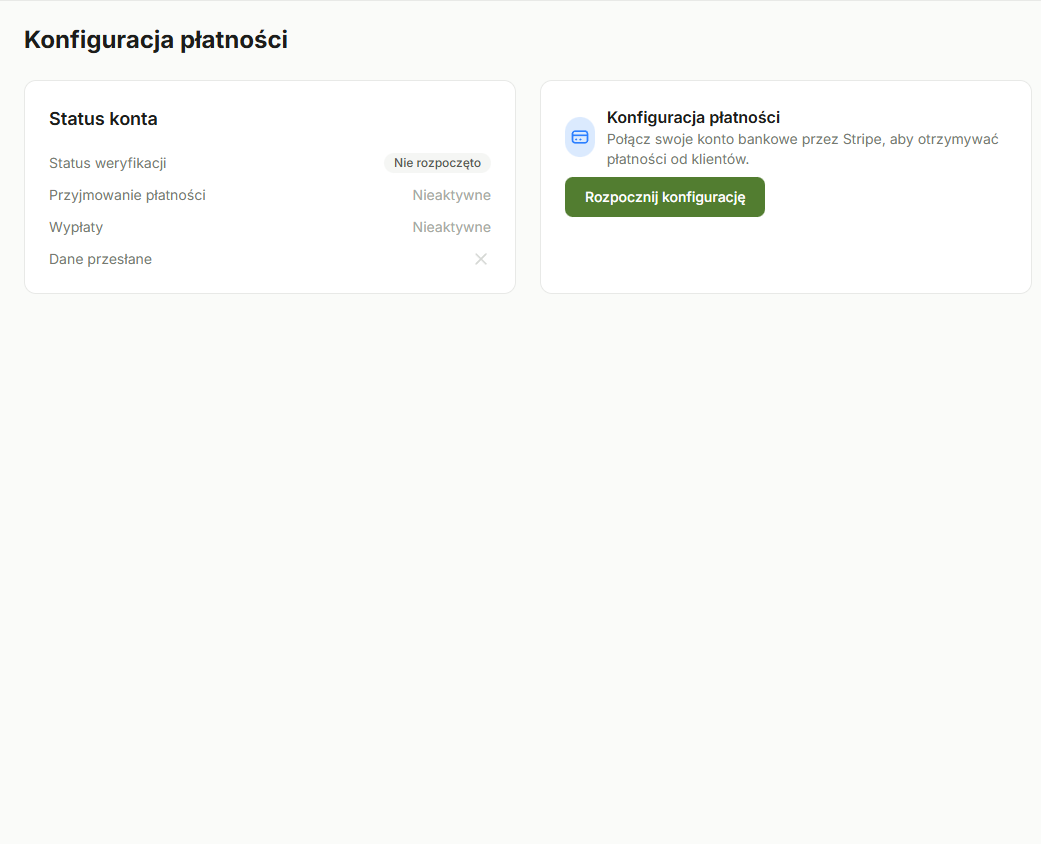The width and height of the screenshot is (1041, 844).
Task: Click the main Konfiguracja płatności page heading
Action: (x=156, y=40)
